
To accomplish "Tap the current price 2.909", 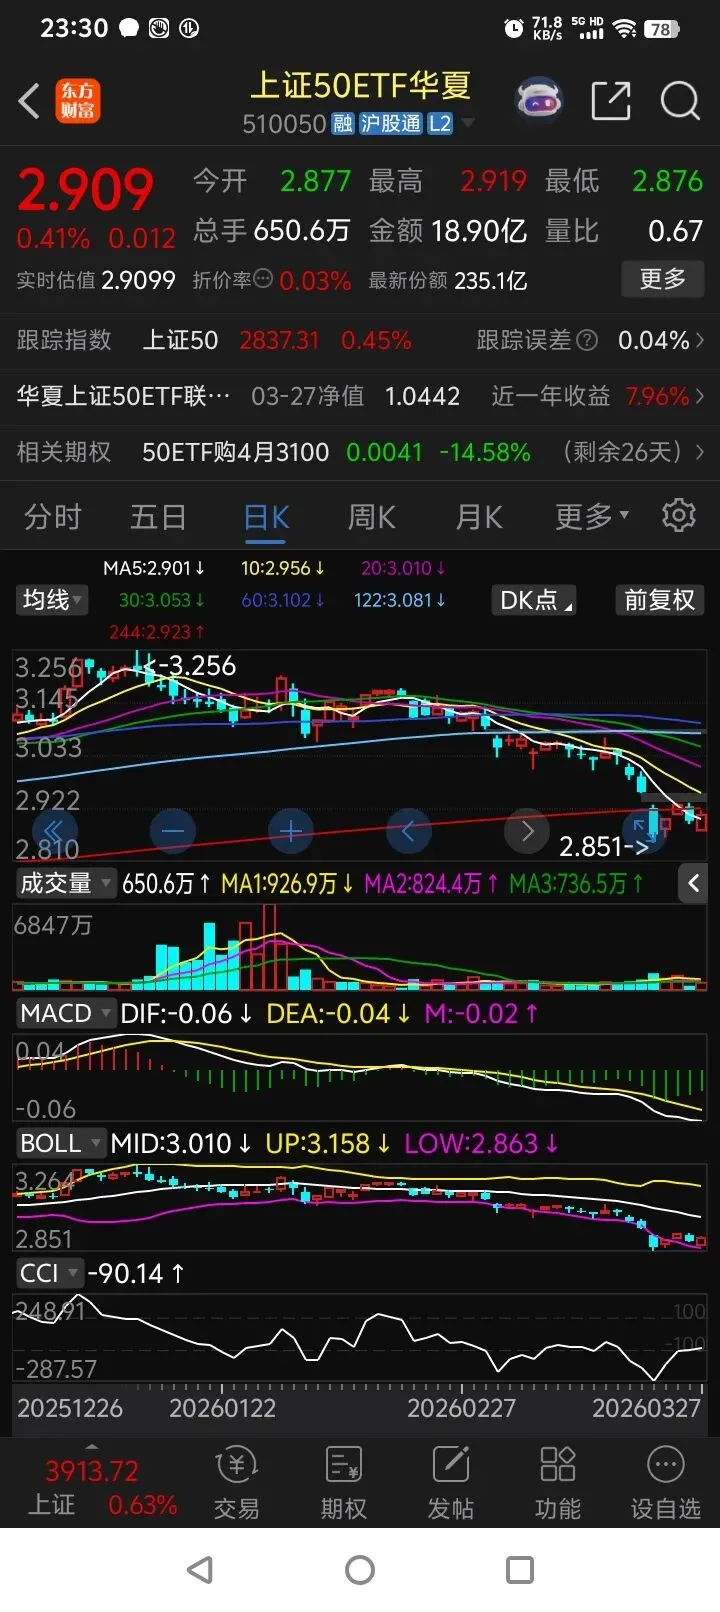I will tap(86, 190).
